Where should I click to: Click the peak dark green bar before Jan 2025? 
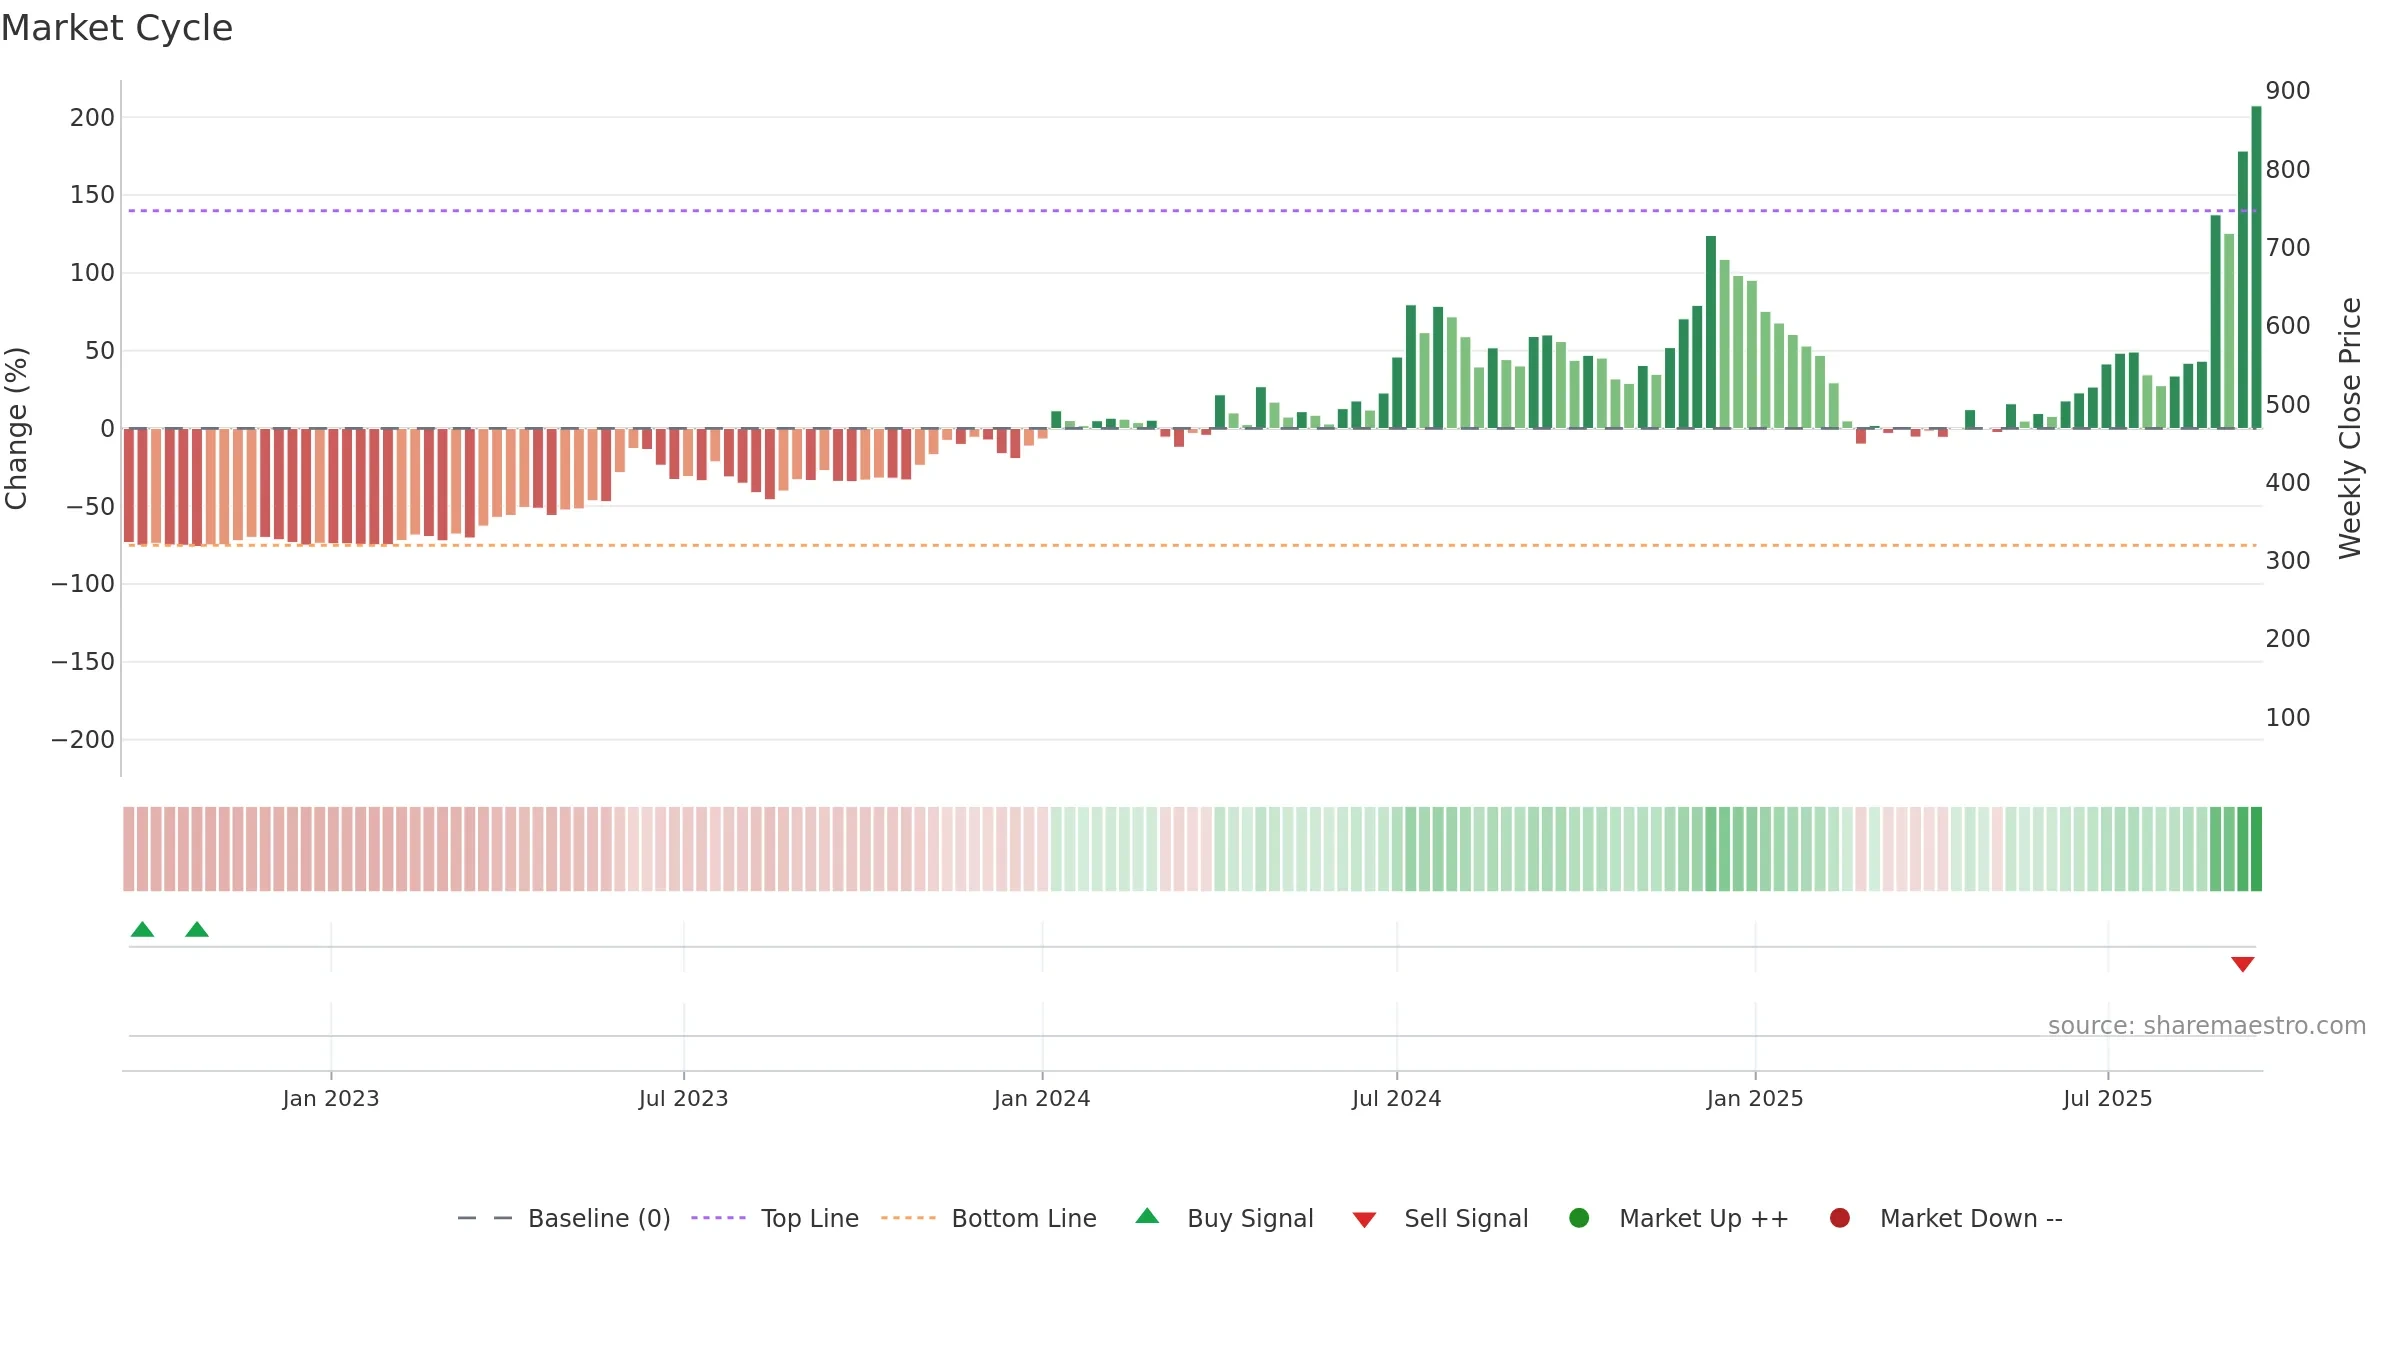click(1711, 332)
